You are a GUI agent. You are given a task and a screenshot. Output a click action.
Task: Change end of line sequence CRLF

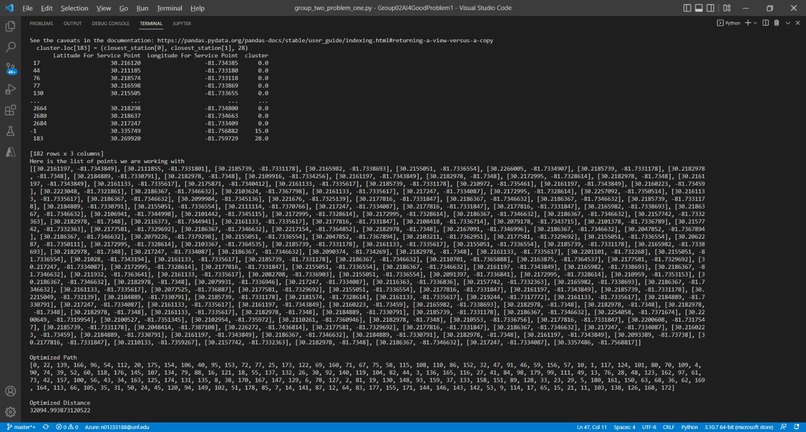(x=671, y=427)
